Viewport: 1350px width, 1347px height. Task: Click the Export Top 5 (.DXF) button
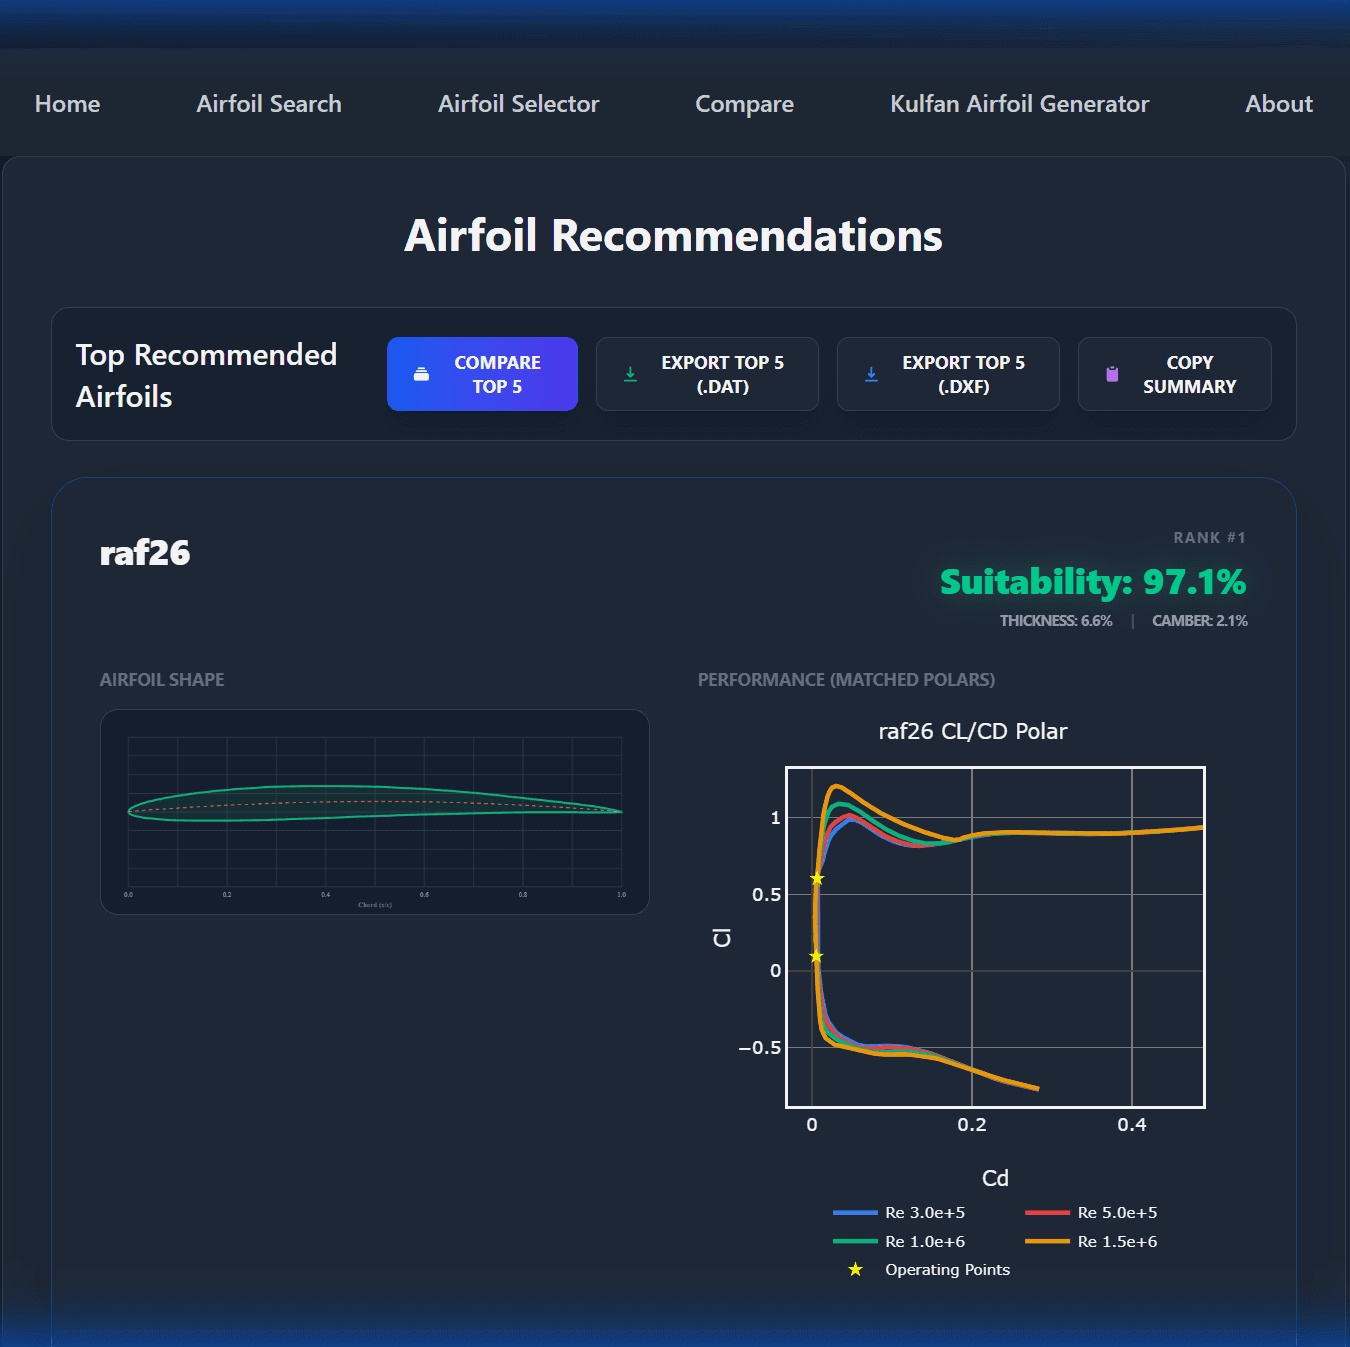[x=947, y=373]
